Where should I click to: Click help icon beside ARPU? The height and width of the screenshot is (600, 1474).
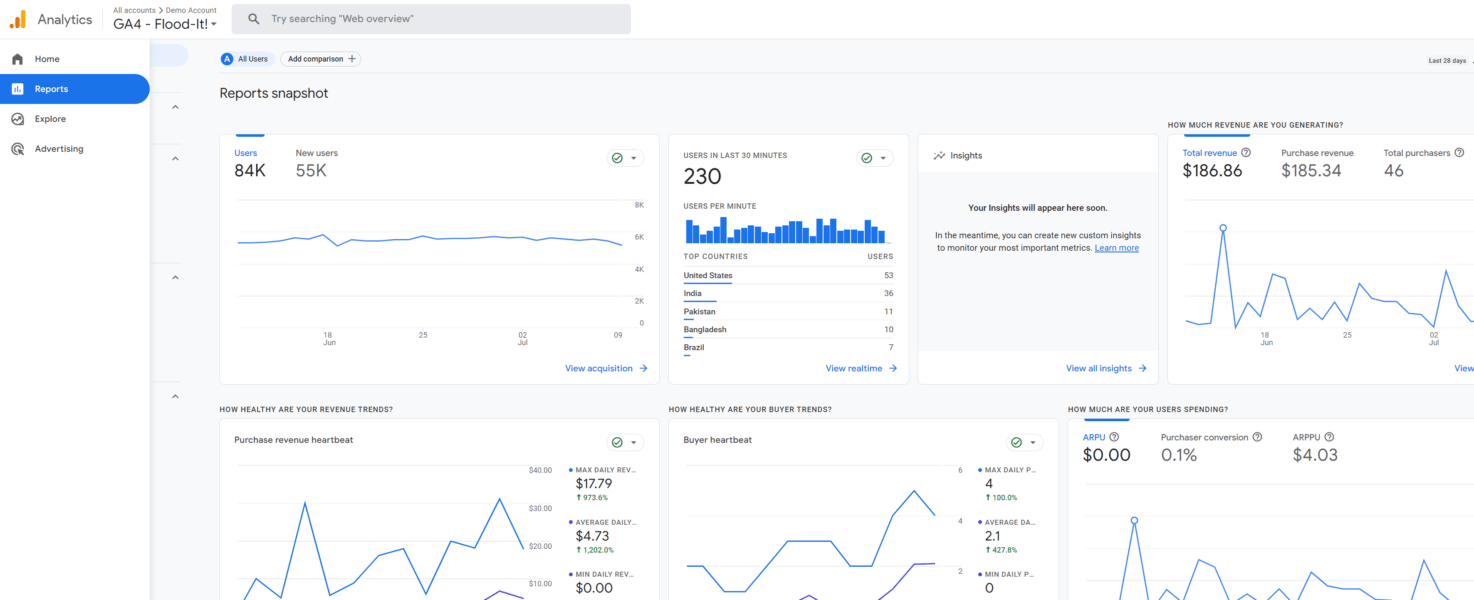point(1114,437)
